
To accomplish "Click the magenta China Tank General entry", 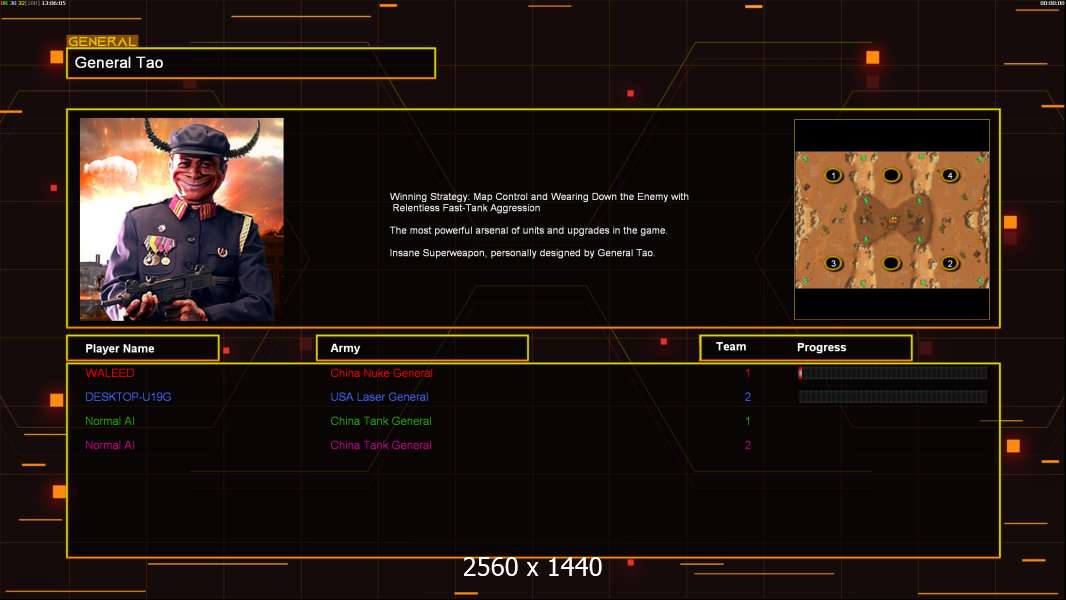I will (x=381, y=445).
